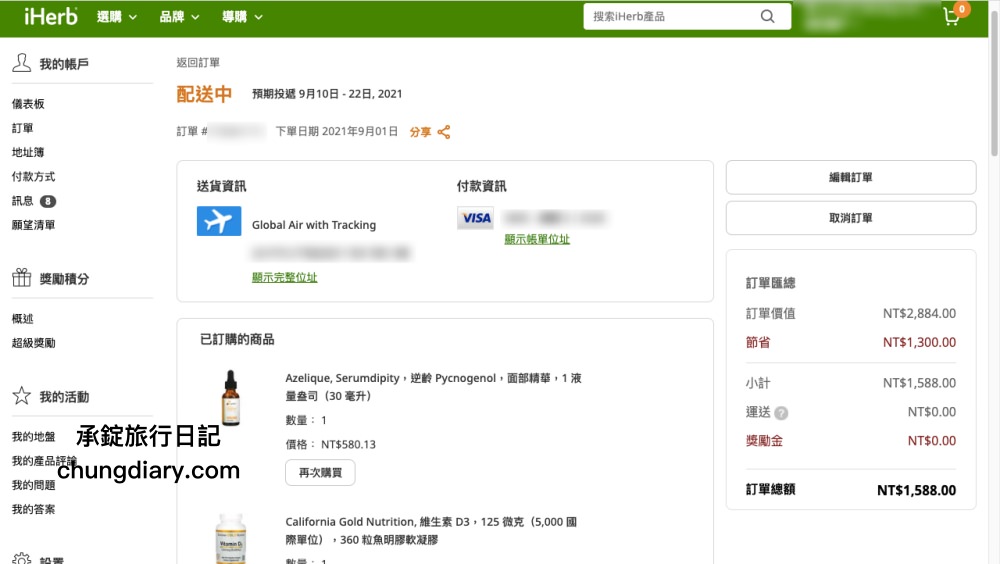Screen dimensions: 1000x564
Task: Click the Azelique serum product thumbnail
Action: [x=231, y=397]
